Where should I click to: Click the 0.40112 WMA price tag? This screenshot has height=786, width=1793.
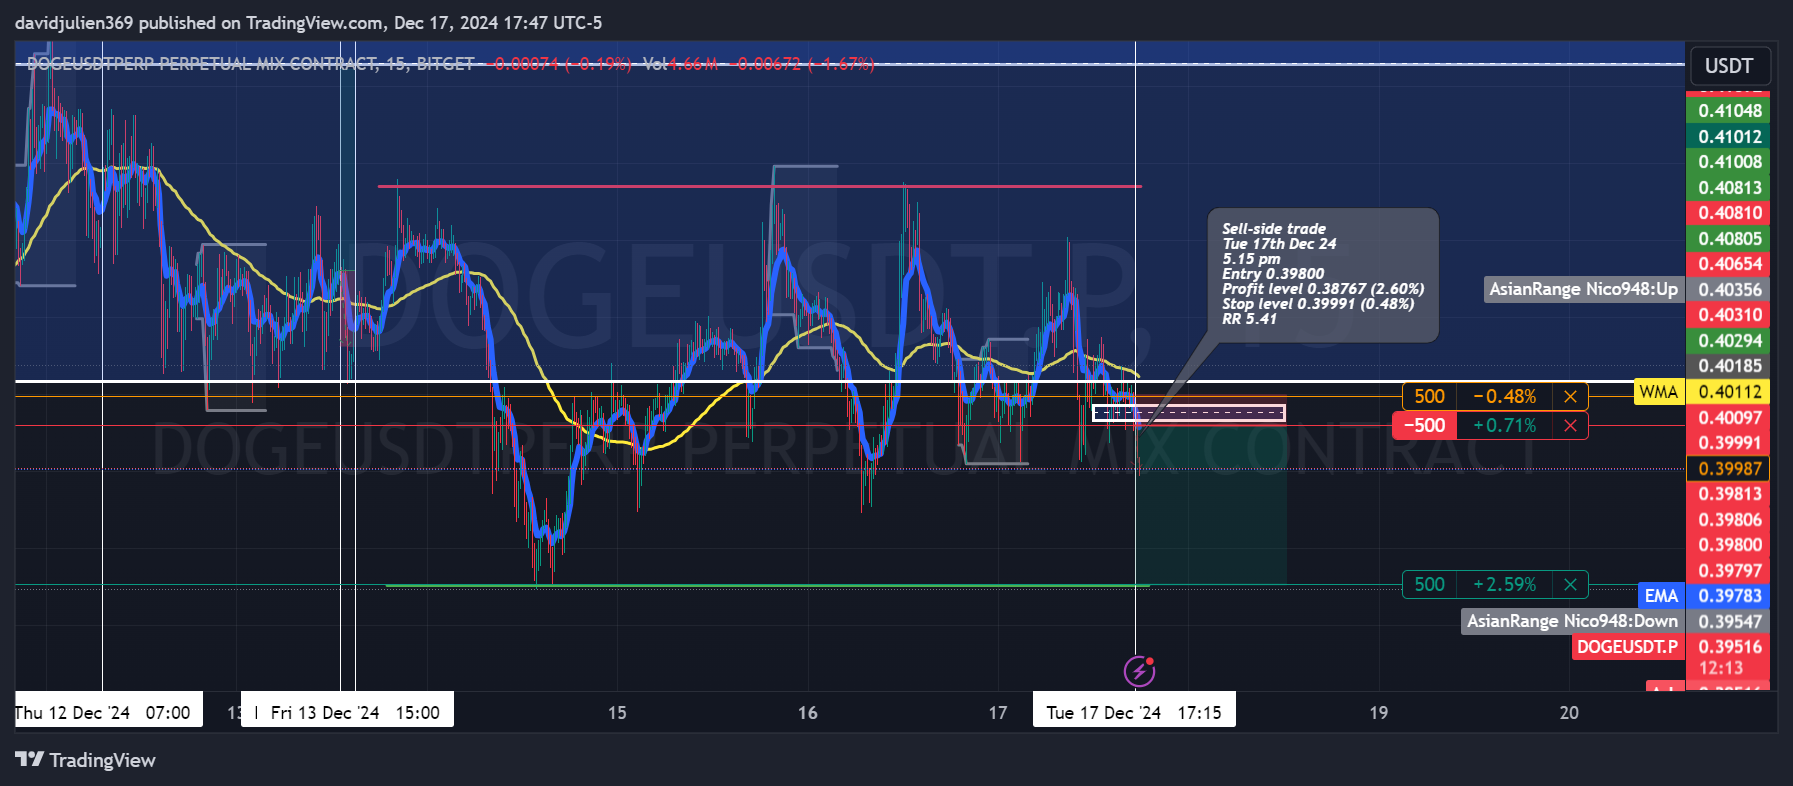click(1729, 392)
